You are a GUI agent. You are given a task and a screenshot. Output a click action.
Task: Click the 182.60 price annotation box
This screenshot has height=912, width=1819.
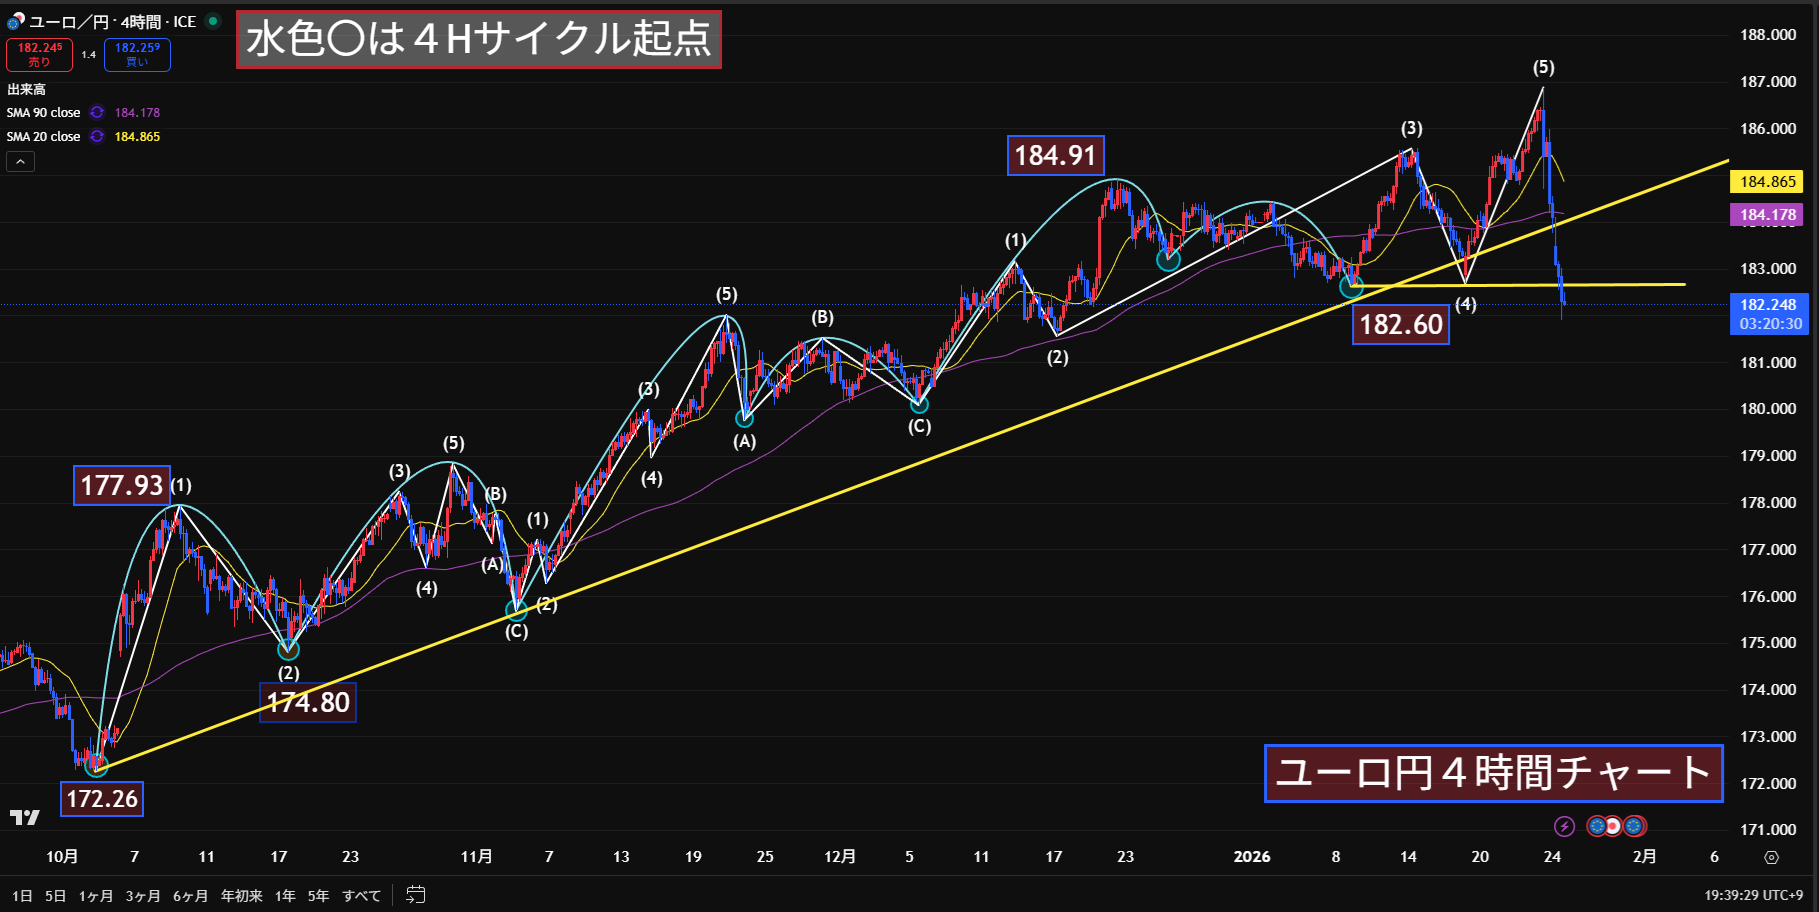click(1400, 324)
